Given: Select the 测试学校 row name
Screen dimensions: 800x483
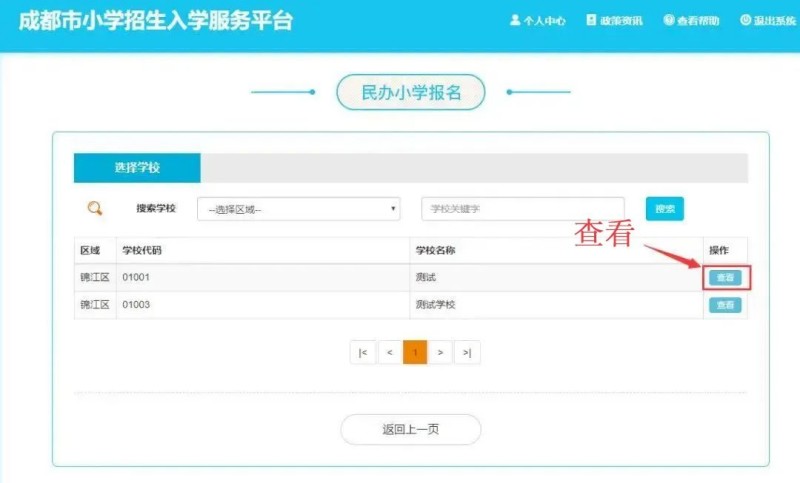Looking at the screenshot, I should pos(435,305).
